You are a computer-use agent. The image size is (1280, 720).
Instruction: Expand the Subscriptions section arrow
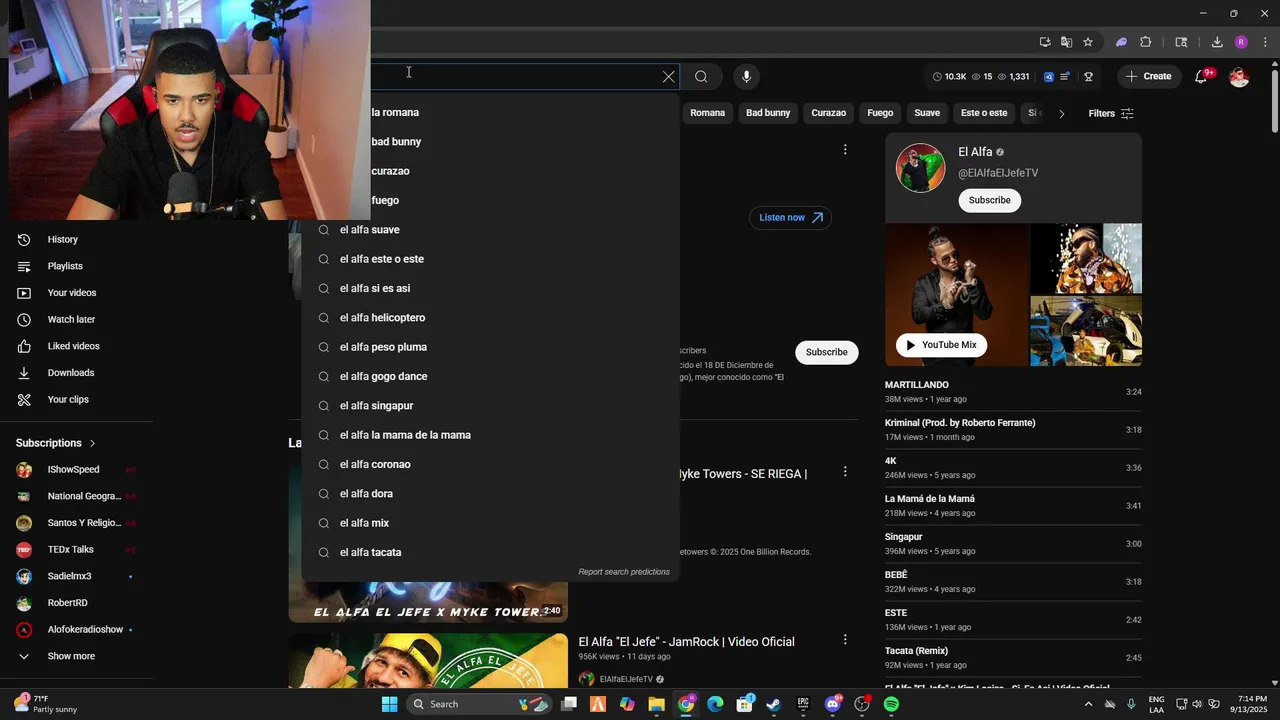(x=92, y=443)
